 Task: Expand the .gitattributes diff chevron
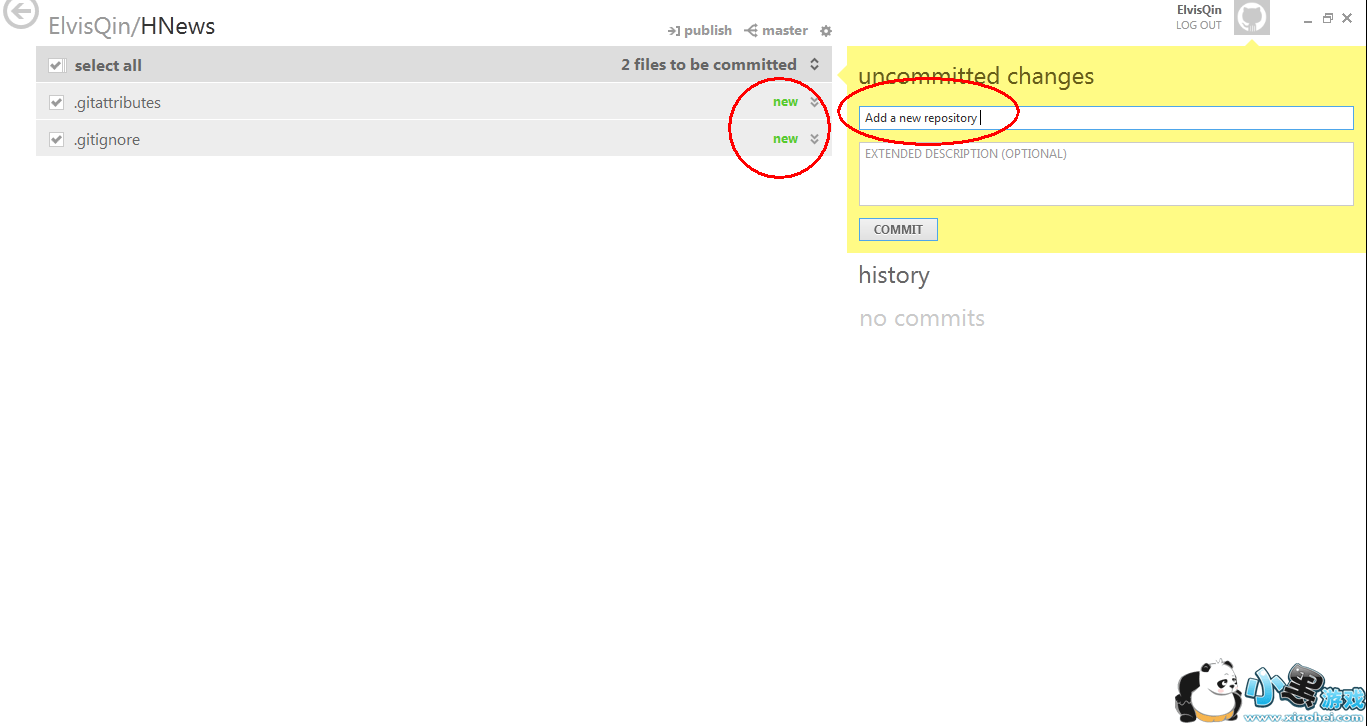pyautogui.click(x=815, y=102)
